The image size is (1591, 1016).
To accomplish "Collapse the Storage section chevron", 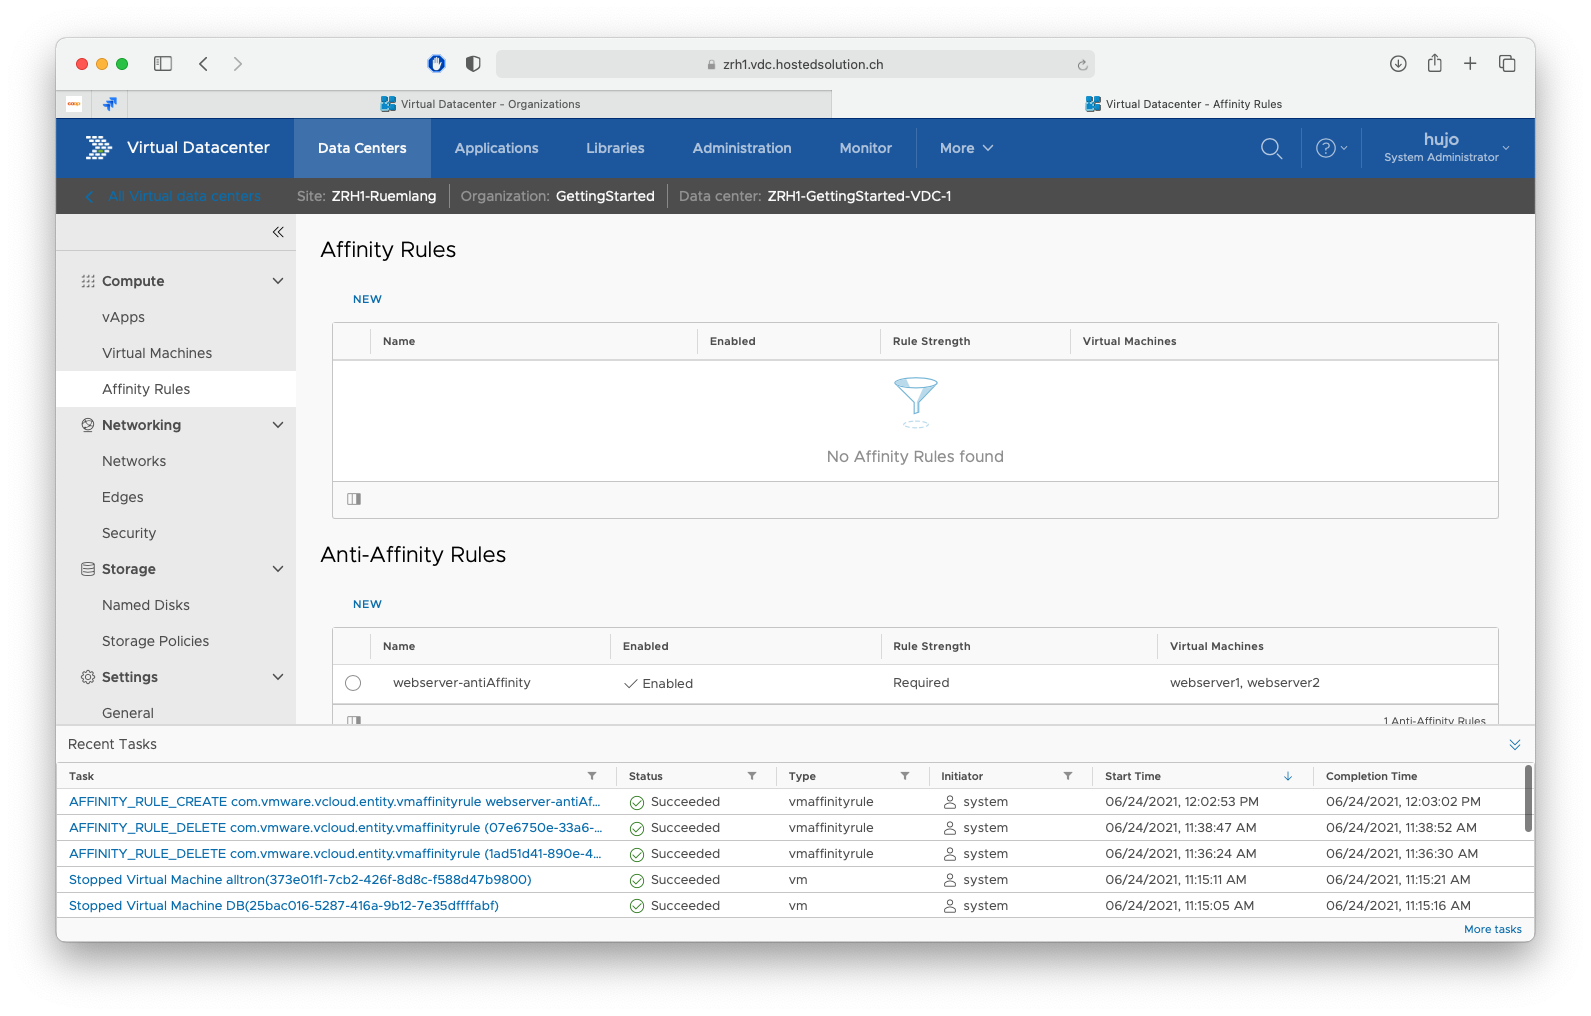I will pos(278,569).
